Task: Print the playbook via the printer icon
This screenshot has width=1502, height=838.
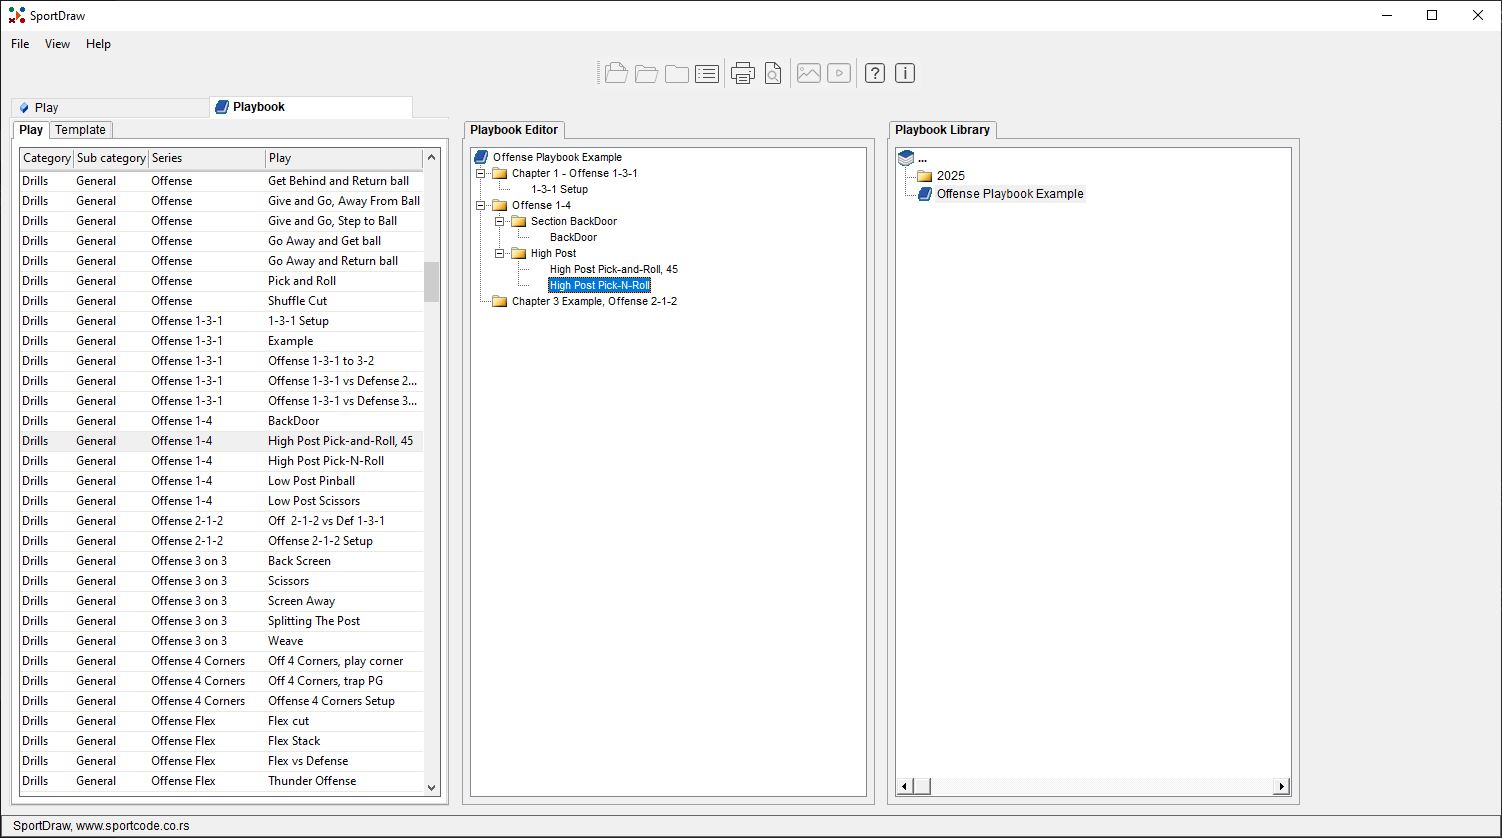Action: click(741, 72)
